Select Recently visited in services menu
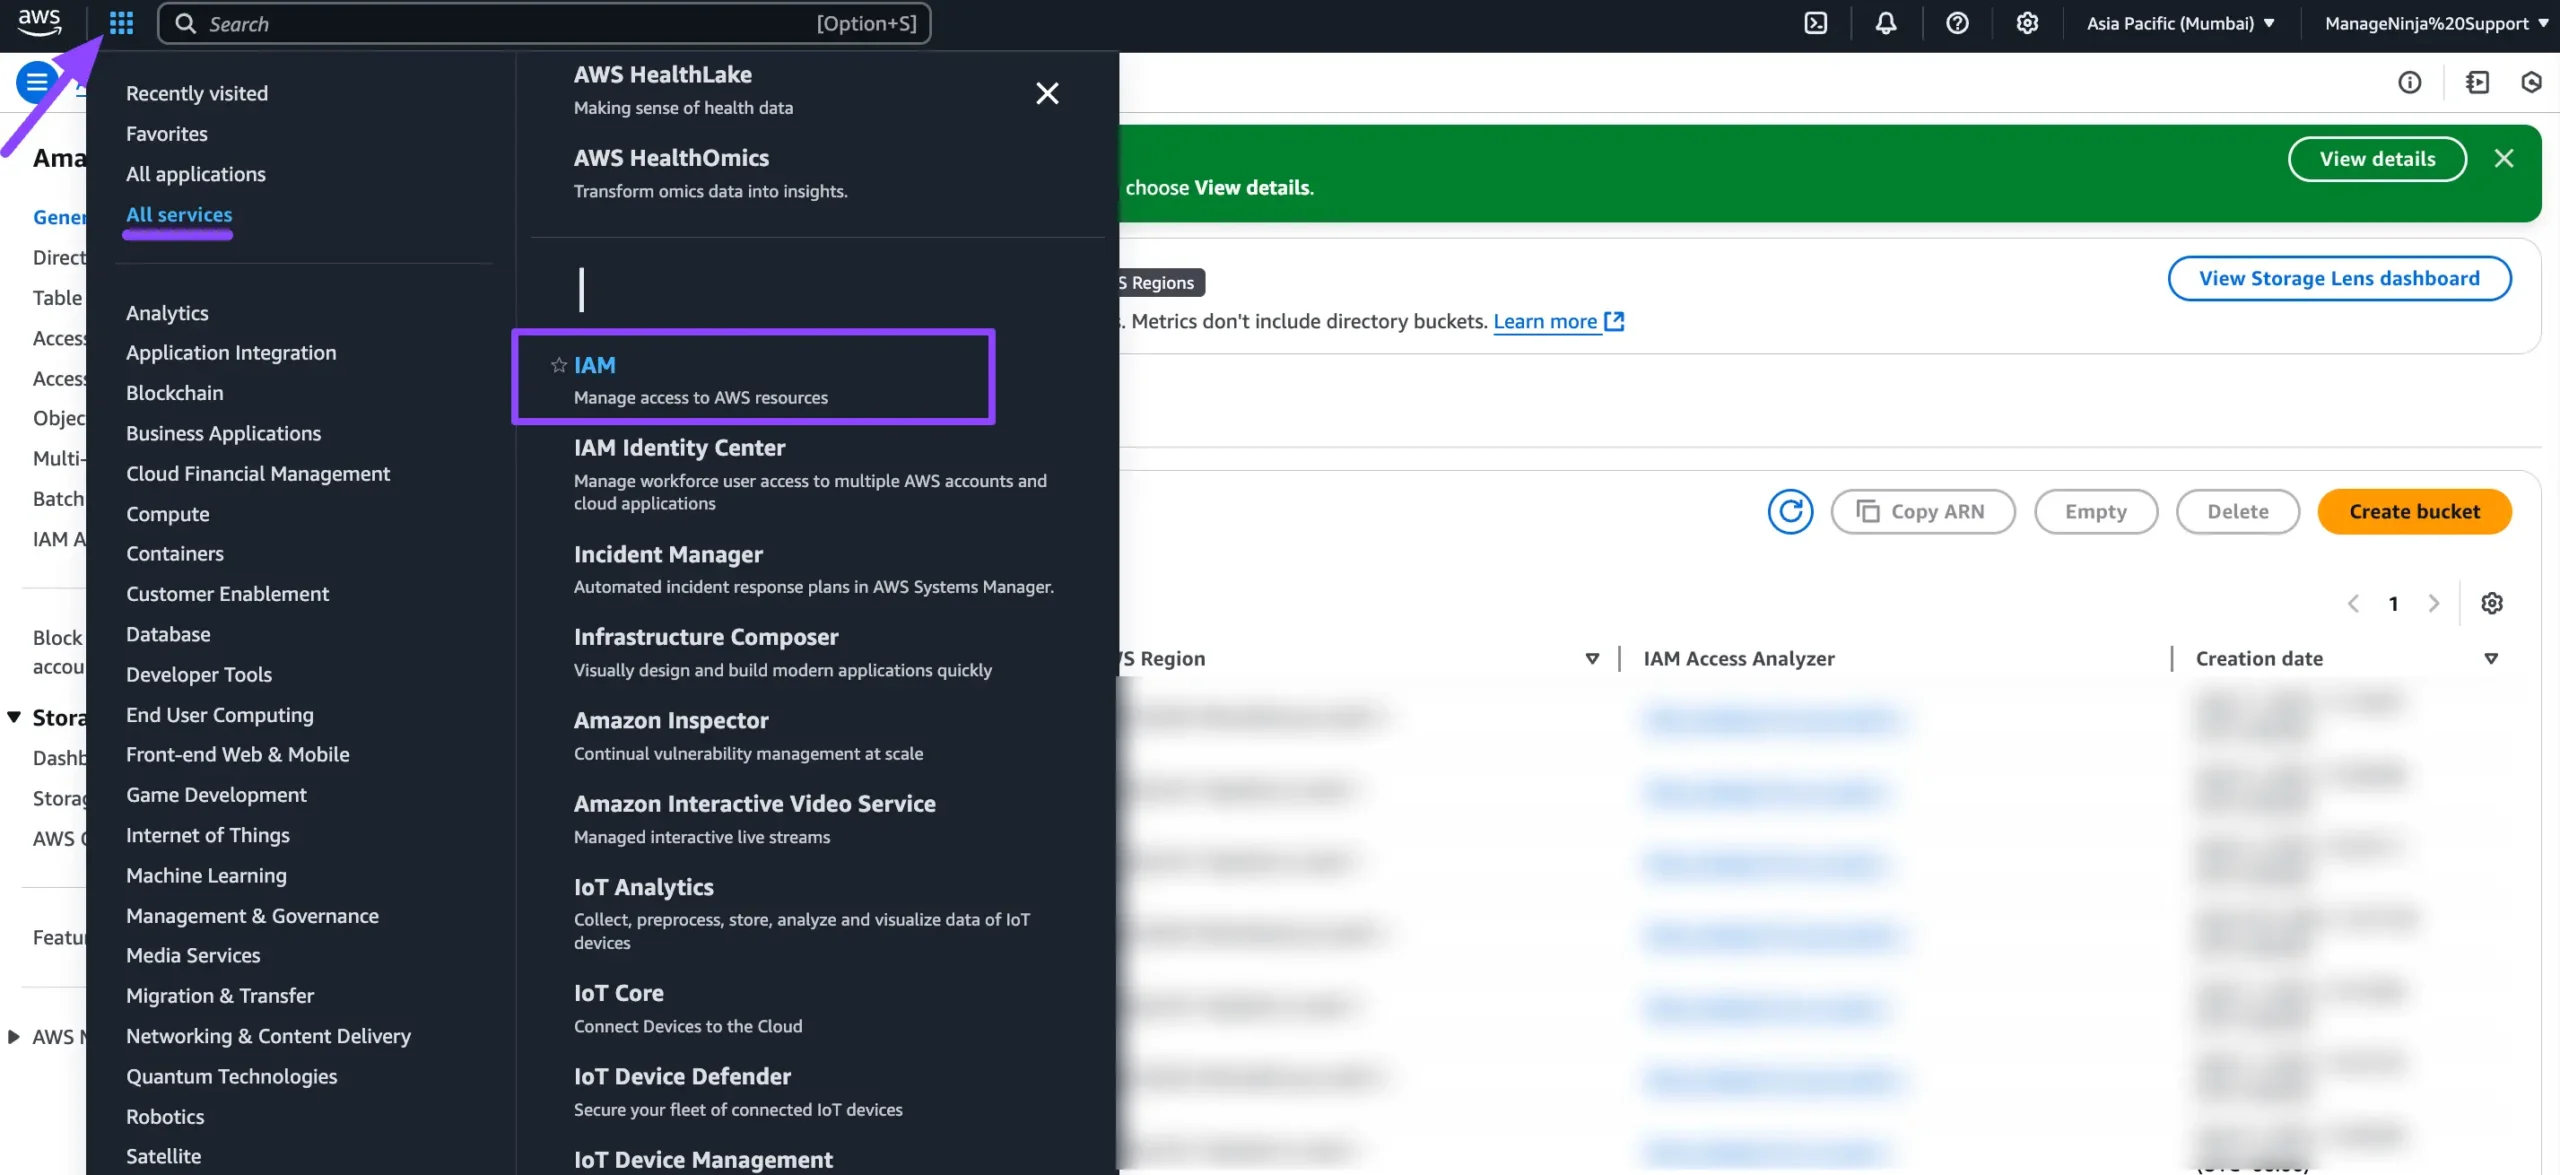The image size is (2560, 1175). (197, 93)
